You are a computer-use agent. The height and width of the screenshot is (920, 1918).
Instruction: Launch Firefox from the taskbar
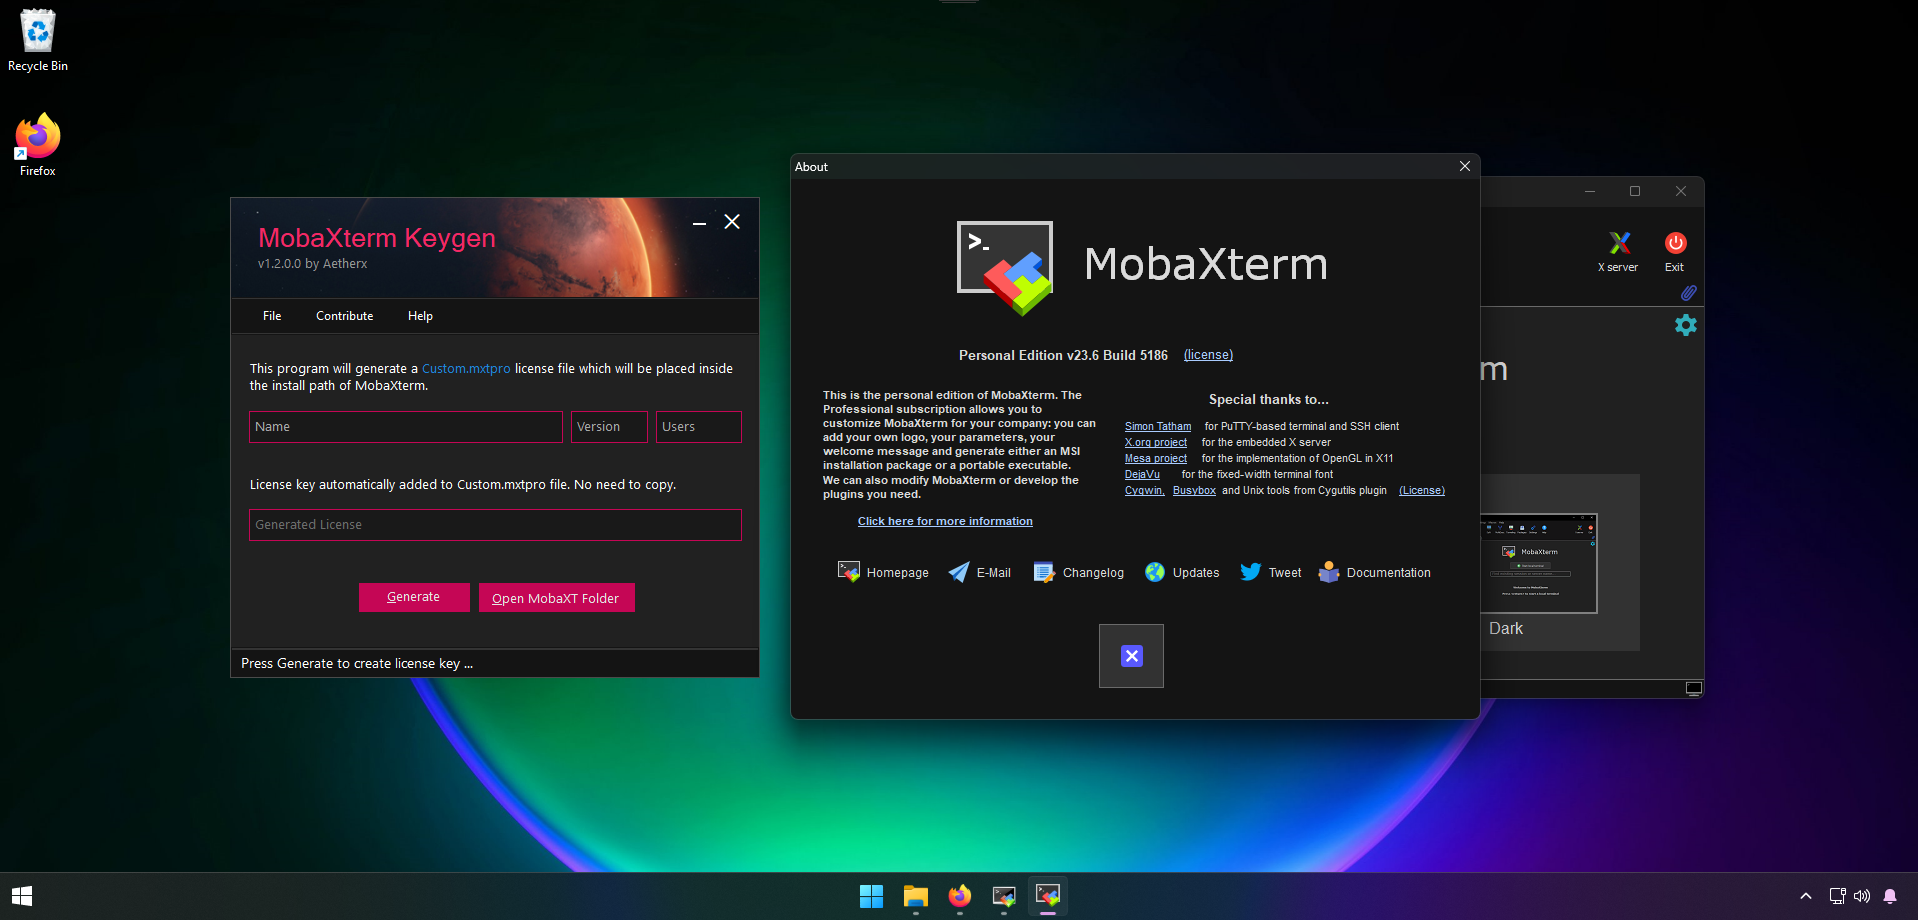[x=960, y=896]
